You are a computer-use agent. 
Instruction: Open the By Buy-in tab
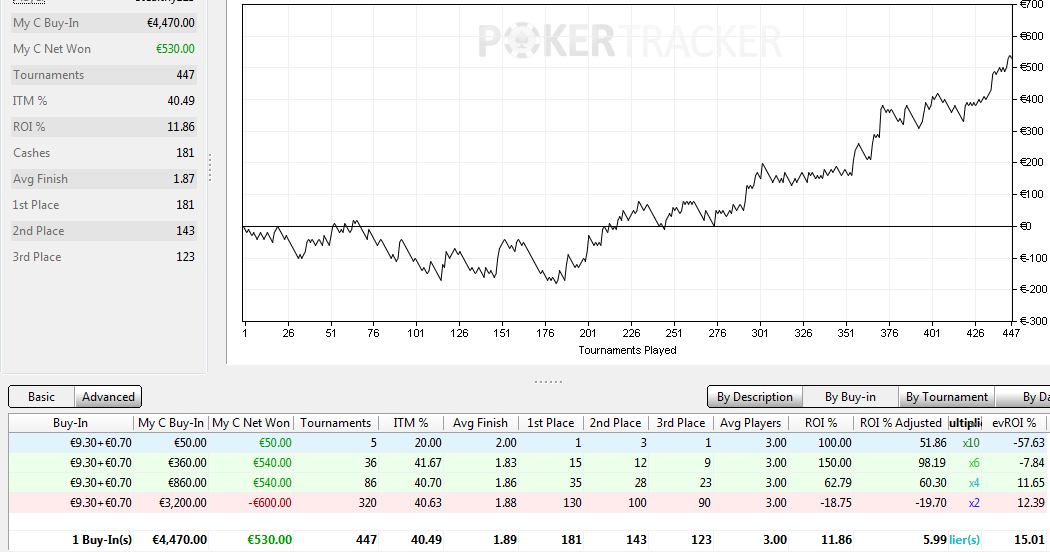pyautogui.click(x=850, y=397)
